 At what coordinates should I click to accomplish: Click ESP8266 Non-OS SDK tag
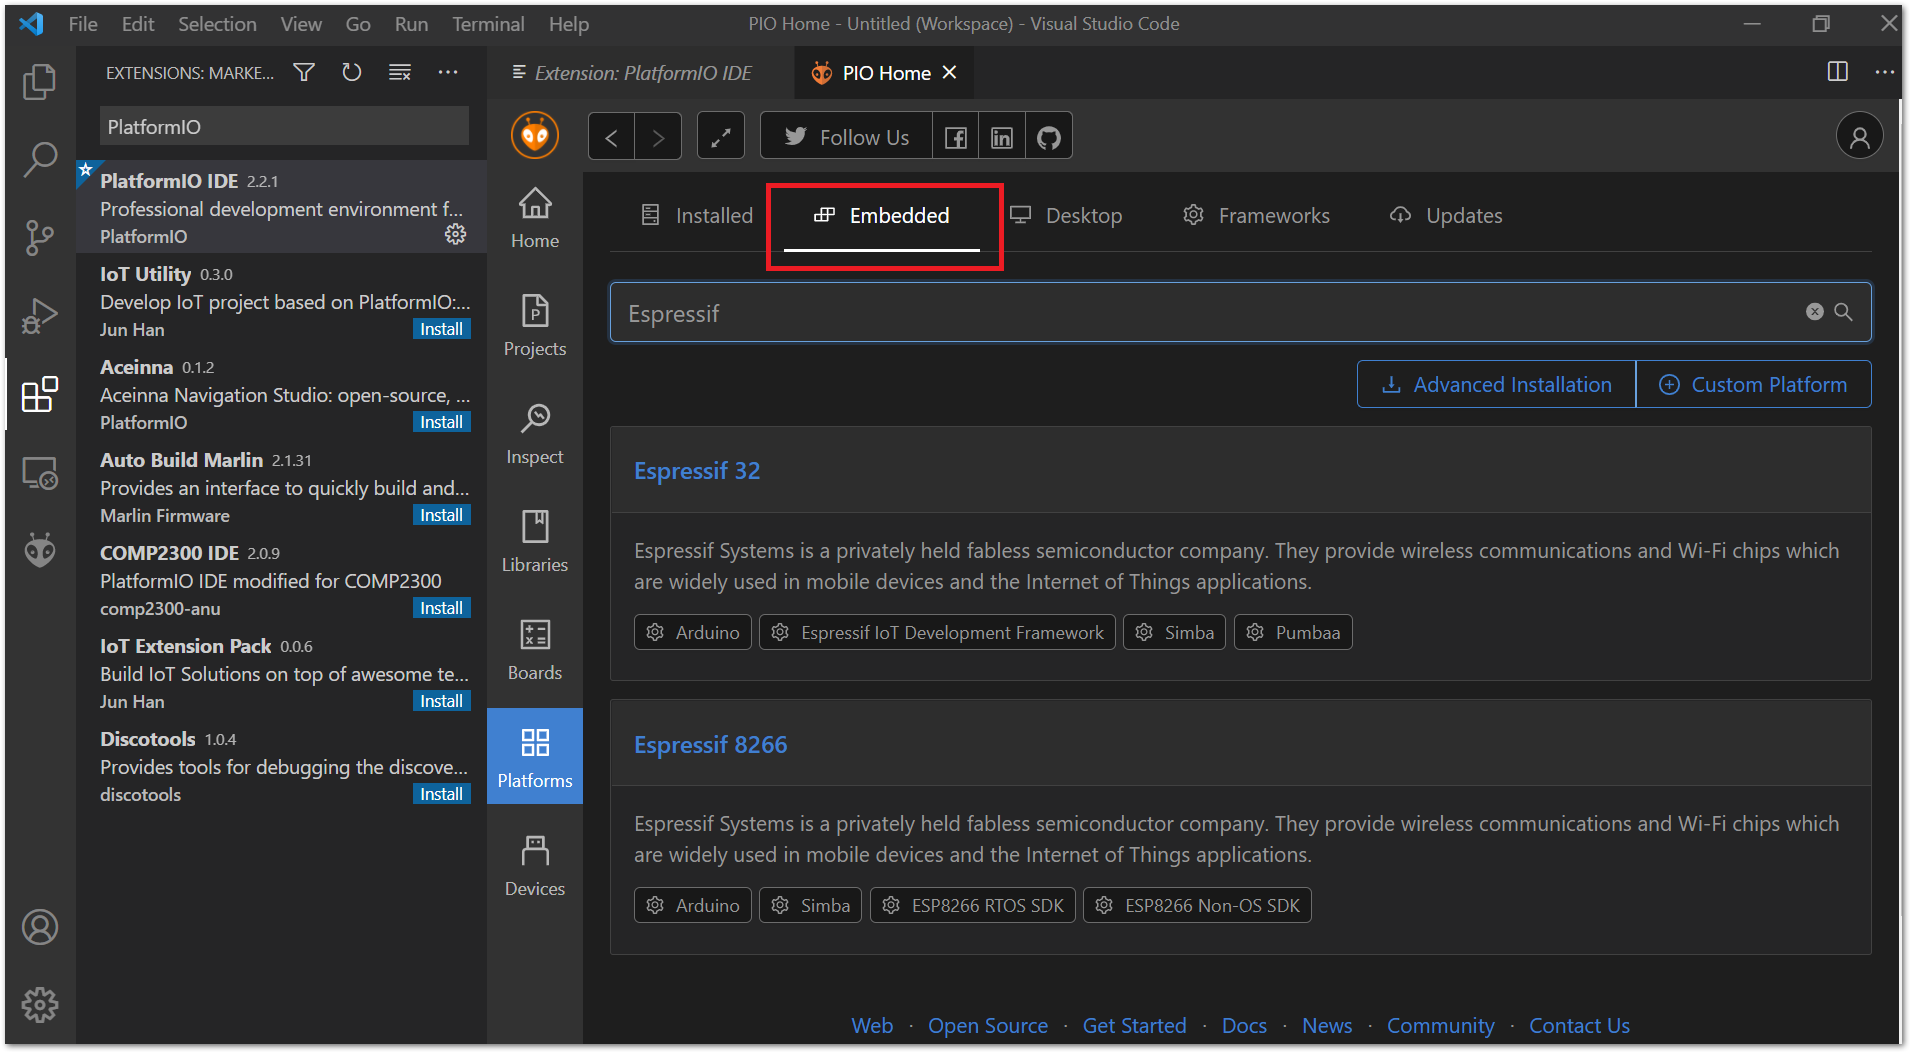pyautogui.click(x=1197, y=905)
